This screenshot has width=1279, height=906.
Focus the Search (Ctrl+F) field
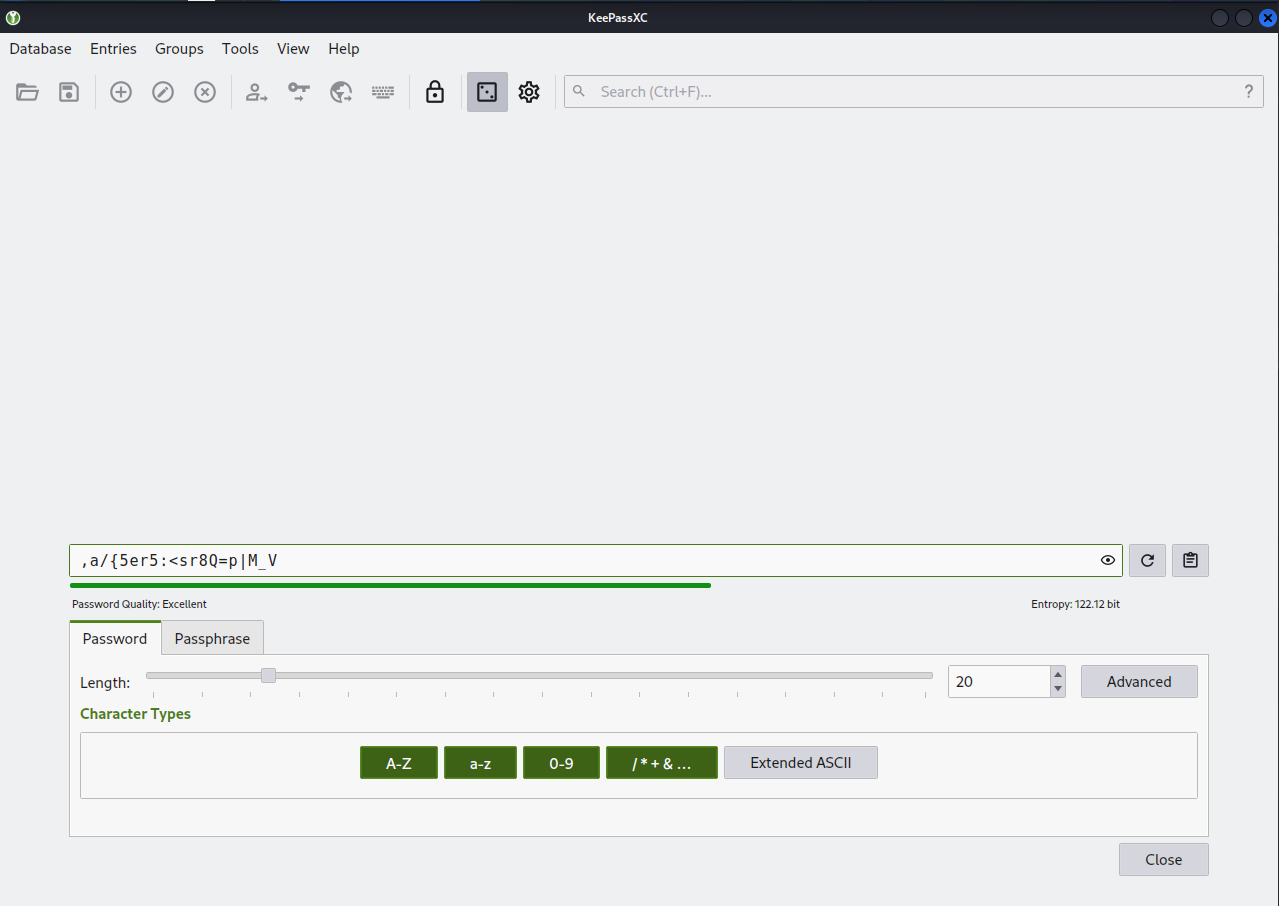tap(914, 92)
